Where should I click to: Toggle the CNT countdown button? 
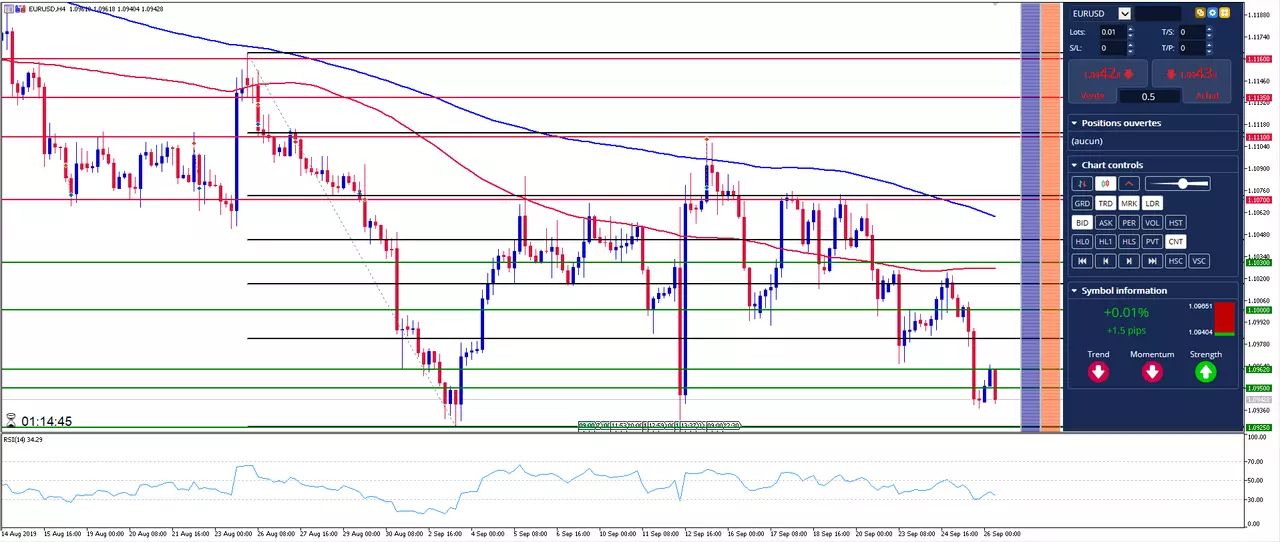coord(1176,241)
